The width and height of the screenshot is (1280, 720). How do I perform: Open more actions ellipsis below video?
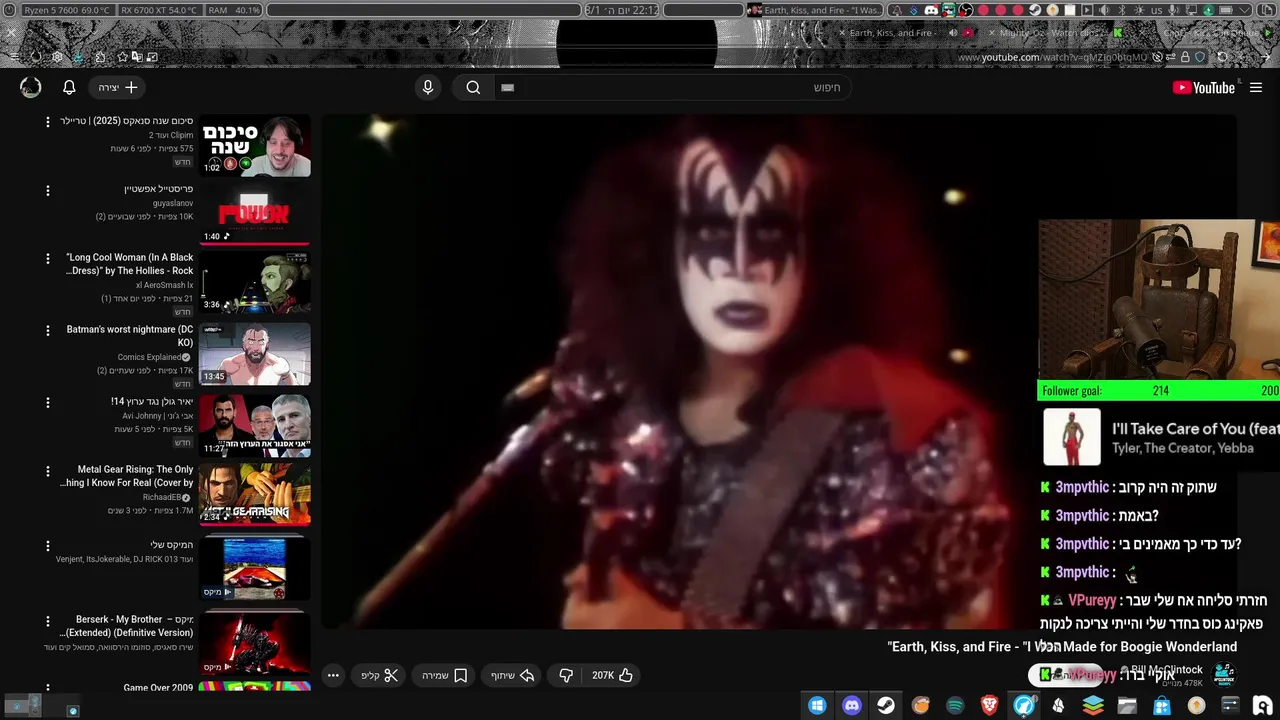pyautogui.click(x=334, y=675)
